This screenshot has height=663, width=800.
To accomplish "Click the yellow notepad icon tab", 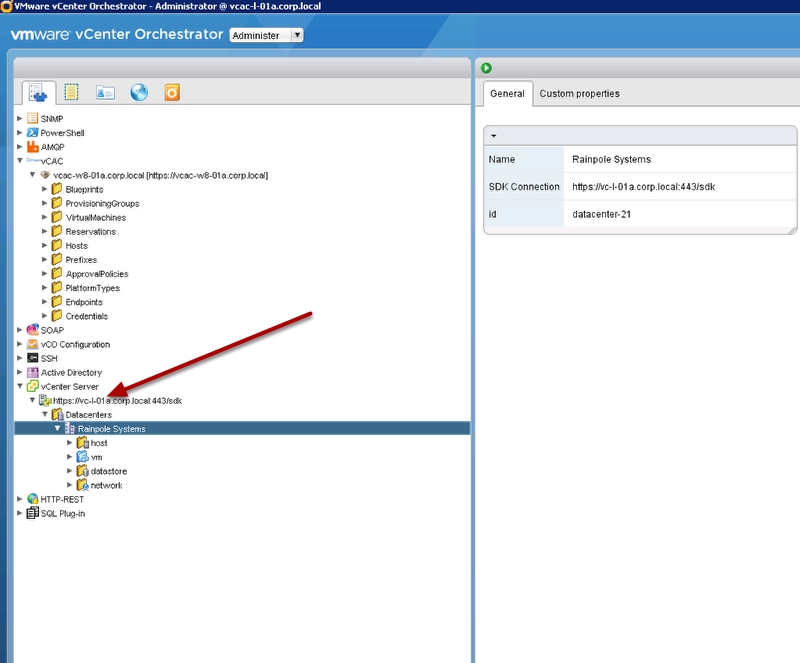I will pyautogui.click(x=72, y=92).
